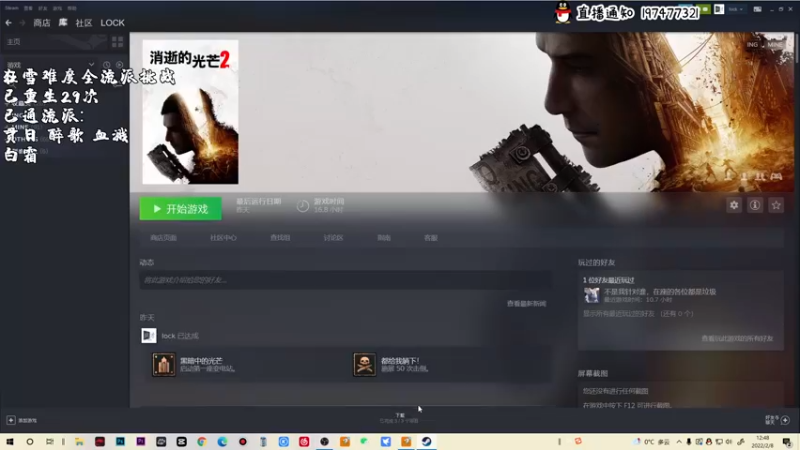The height and width of the screenshot is (450, 800).
Task: Click the taskbar clock and date
Action: coord(762,441)
